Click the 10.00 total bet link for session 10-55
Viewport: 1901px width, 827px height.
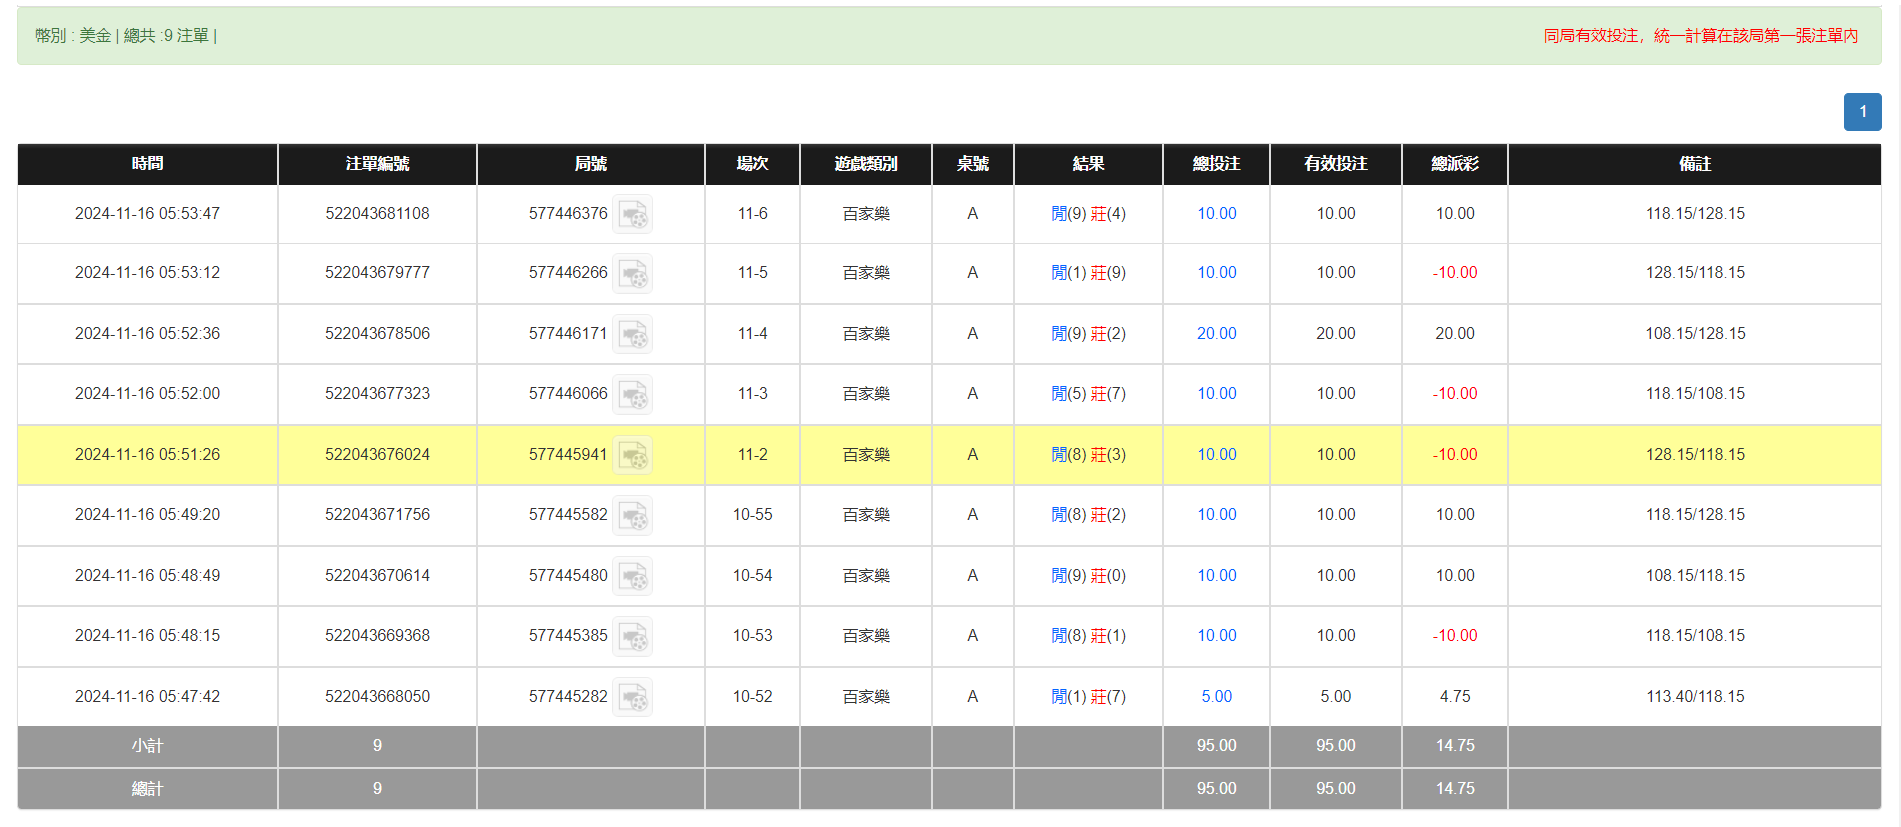[1216, 515]
